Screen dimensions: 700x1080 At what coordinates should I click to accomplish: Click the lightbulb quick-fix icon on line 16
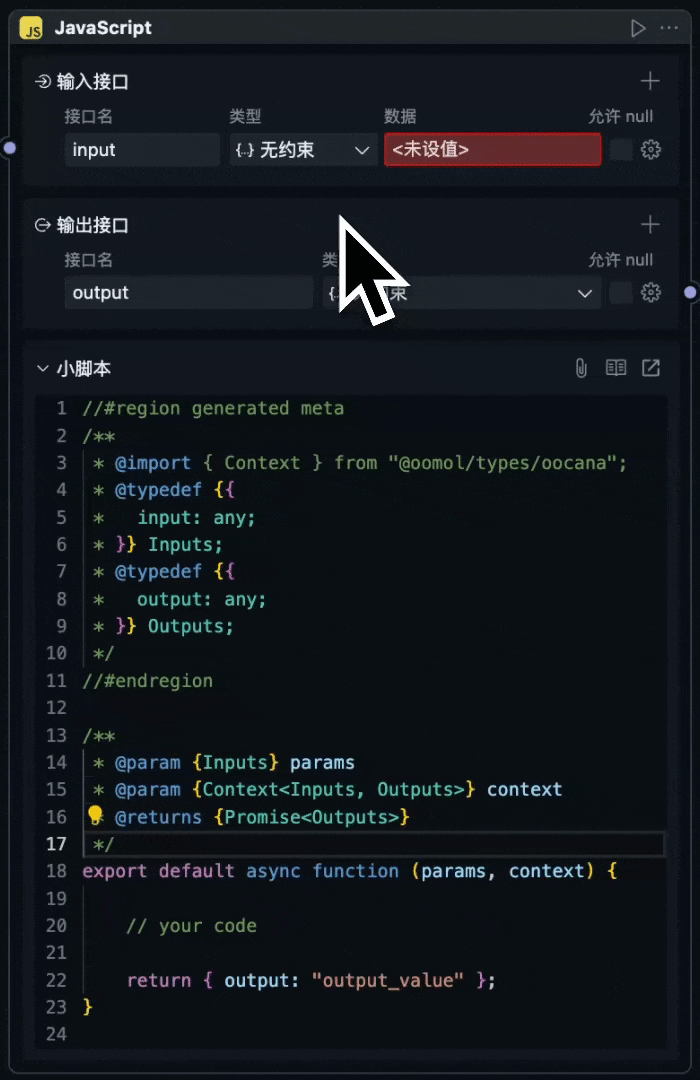coord(96,816)
